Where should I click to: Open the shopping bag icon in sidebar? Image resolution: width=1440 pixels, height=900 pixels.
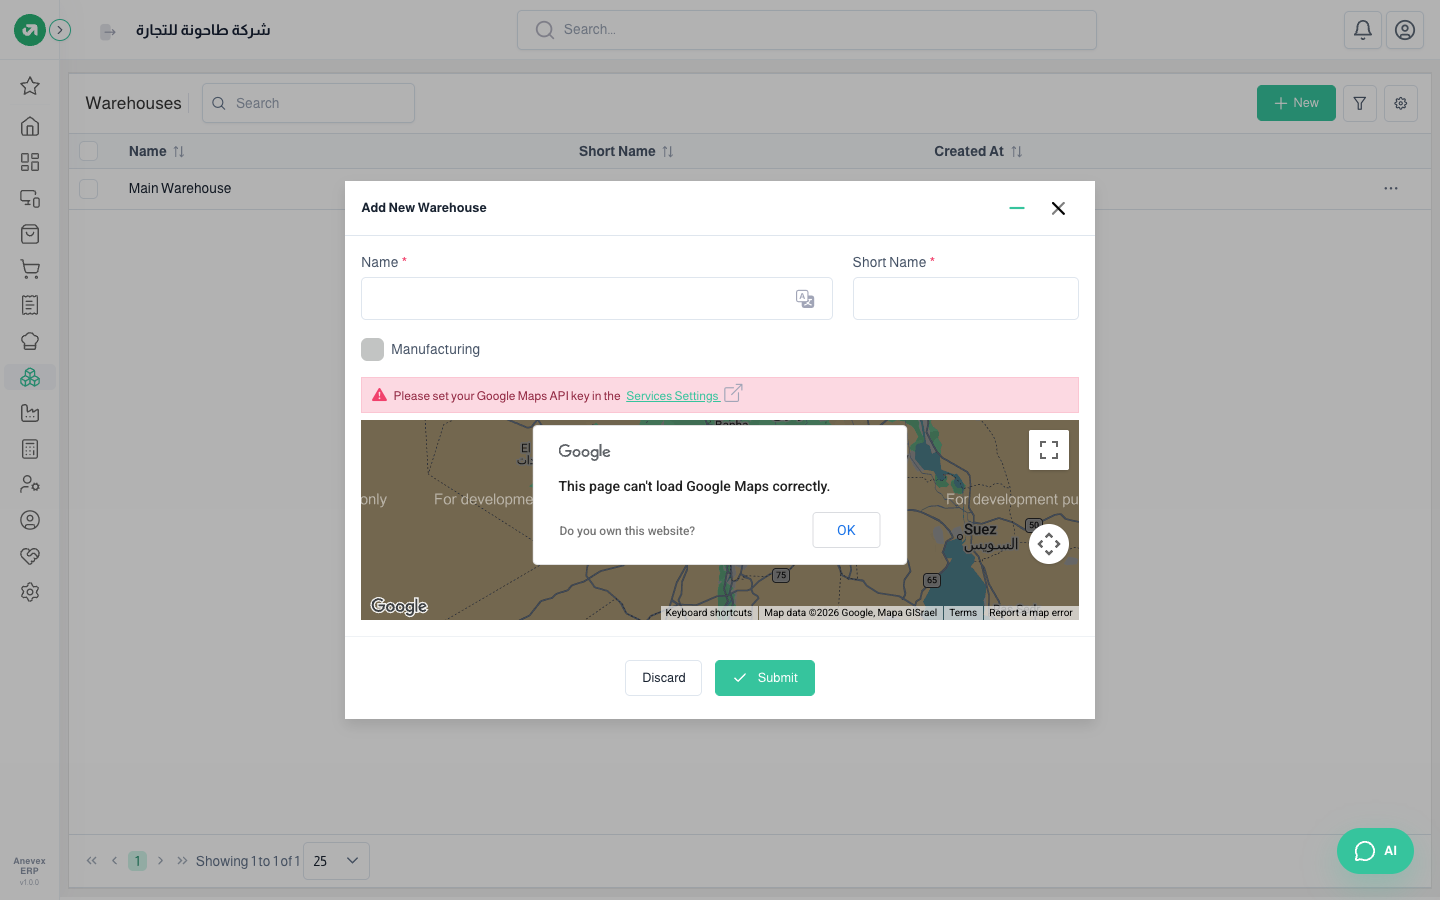pyautogui.click(x=30, y=234)
